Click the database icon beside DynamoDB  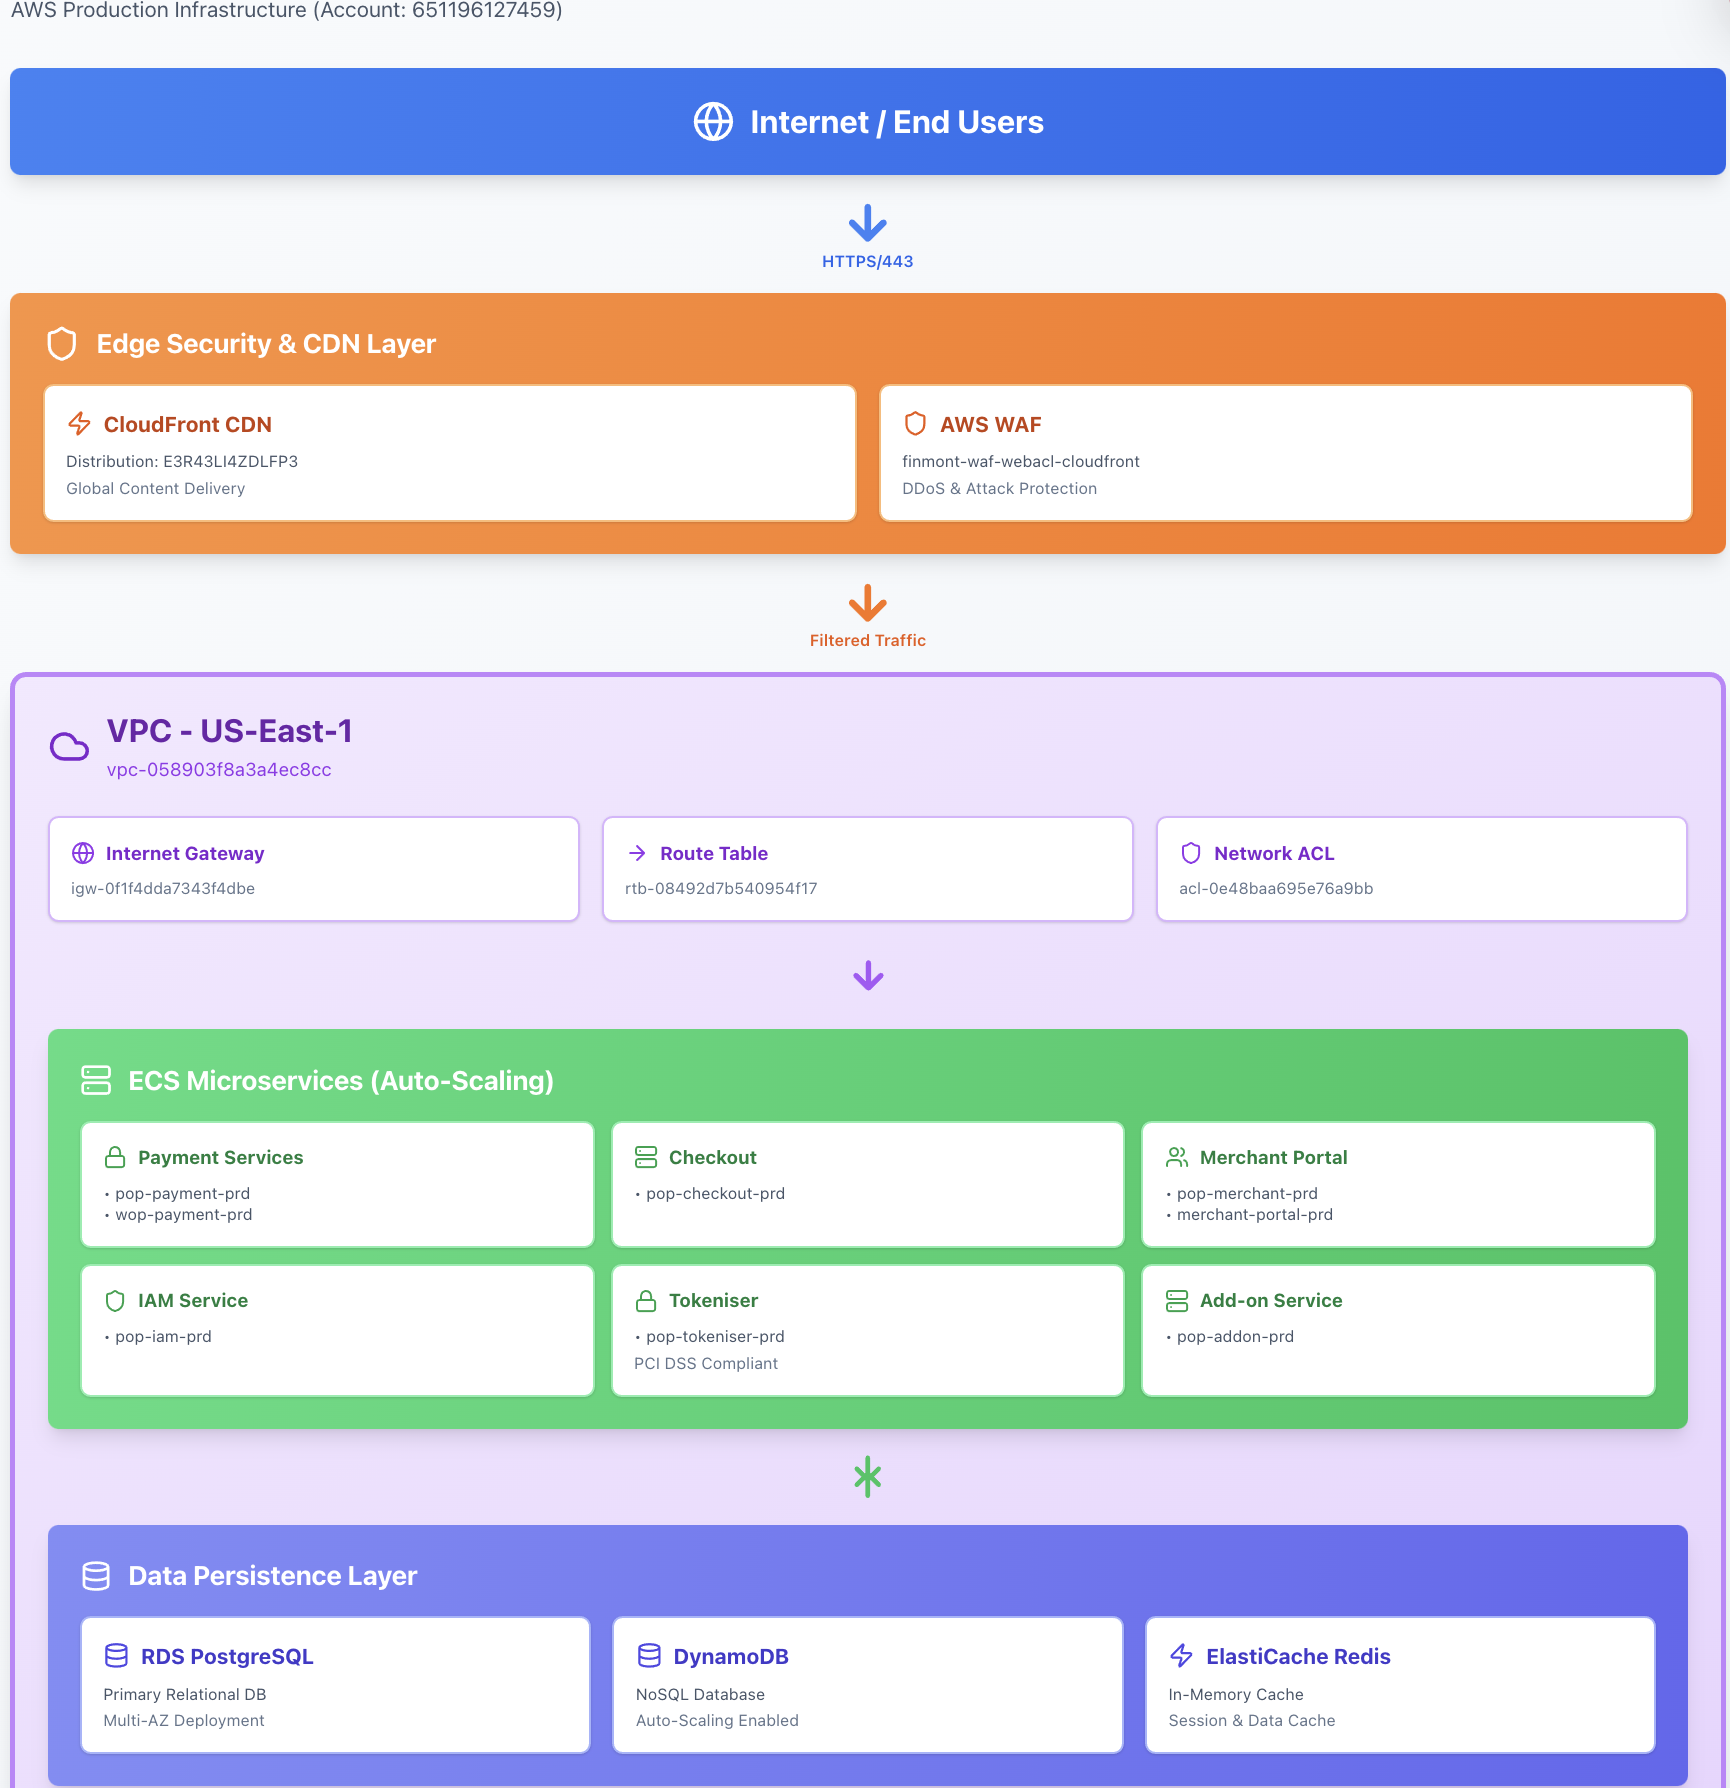(649, 1656)
